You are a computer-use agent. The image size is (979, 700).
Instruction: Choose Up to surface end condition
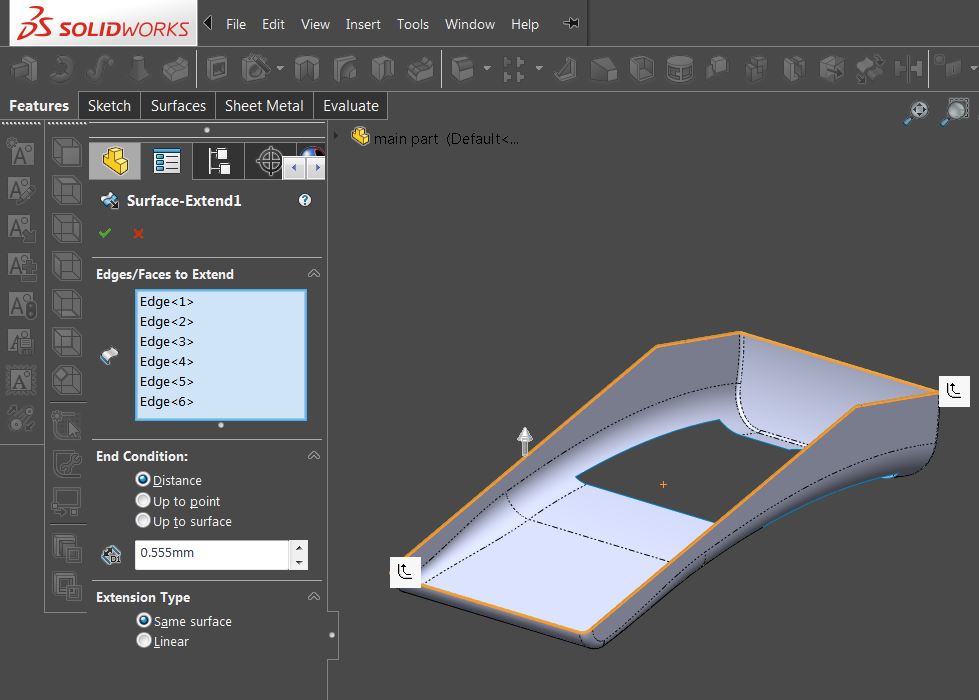(x=142, y=521)
